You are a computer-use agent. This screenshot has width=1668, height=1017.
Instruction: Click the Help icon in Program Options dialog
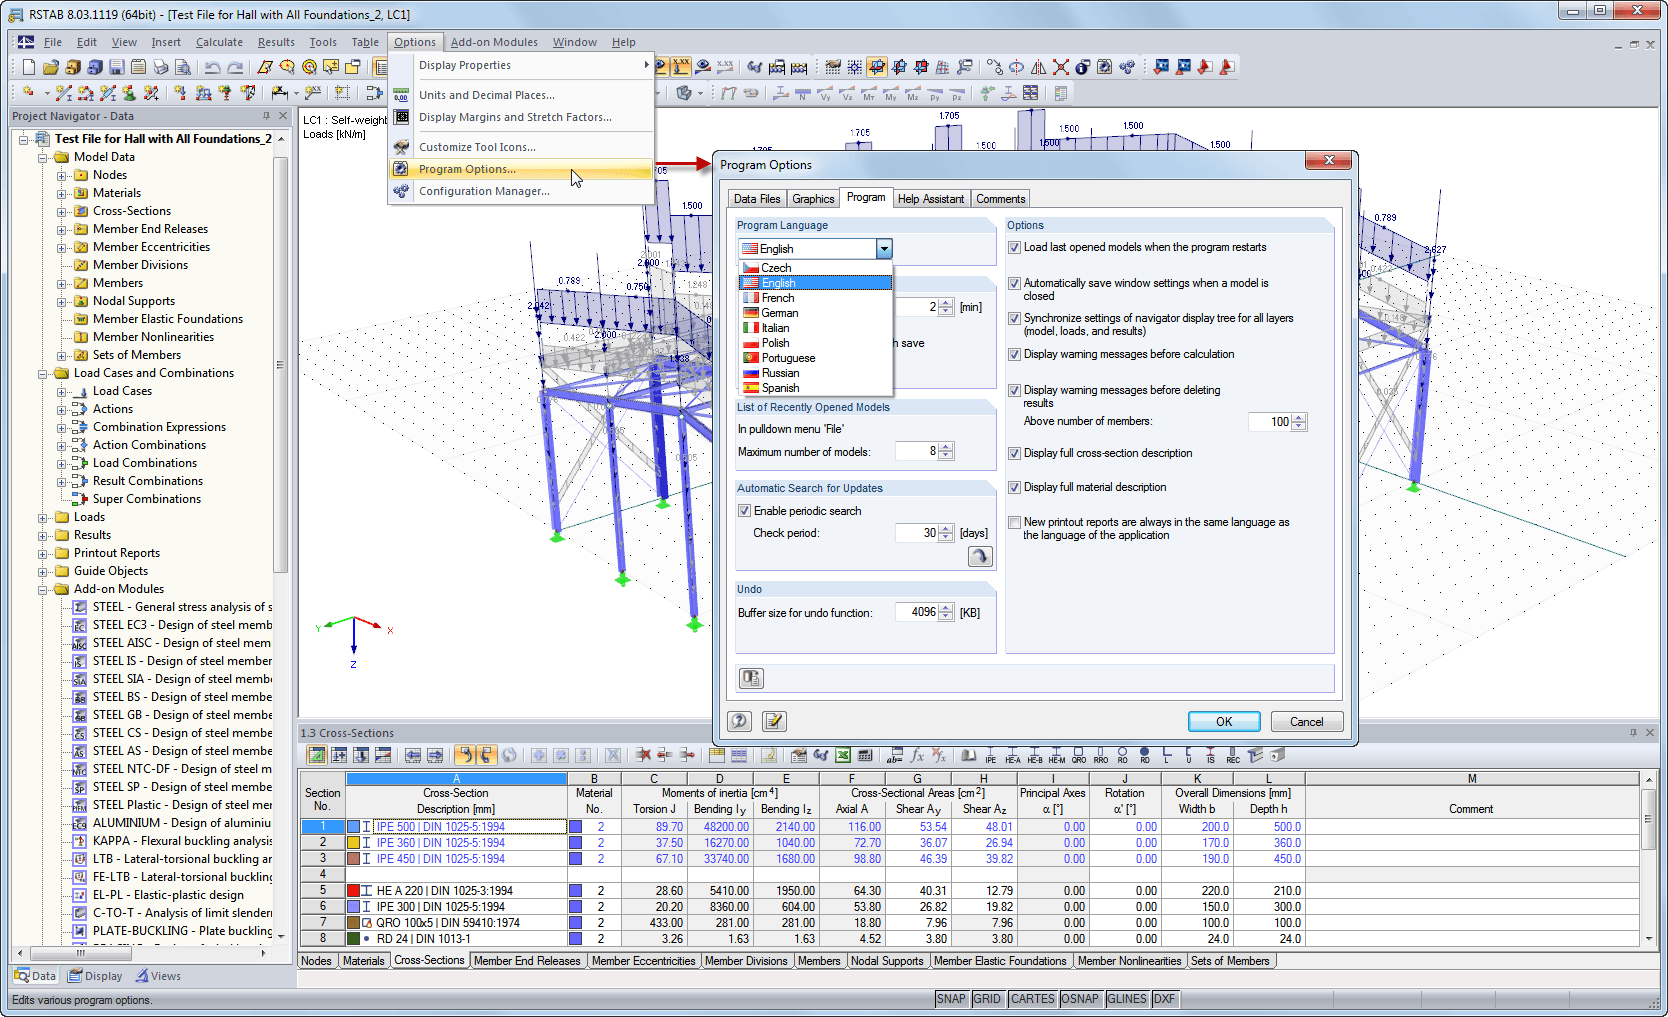739,721
